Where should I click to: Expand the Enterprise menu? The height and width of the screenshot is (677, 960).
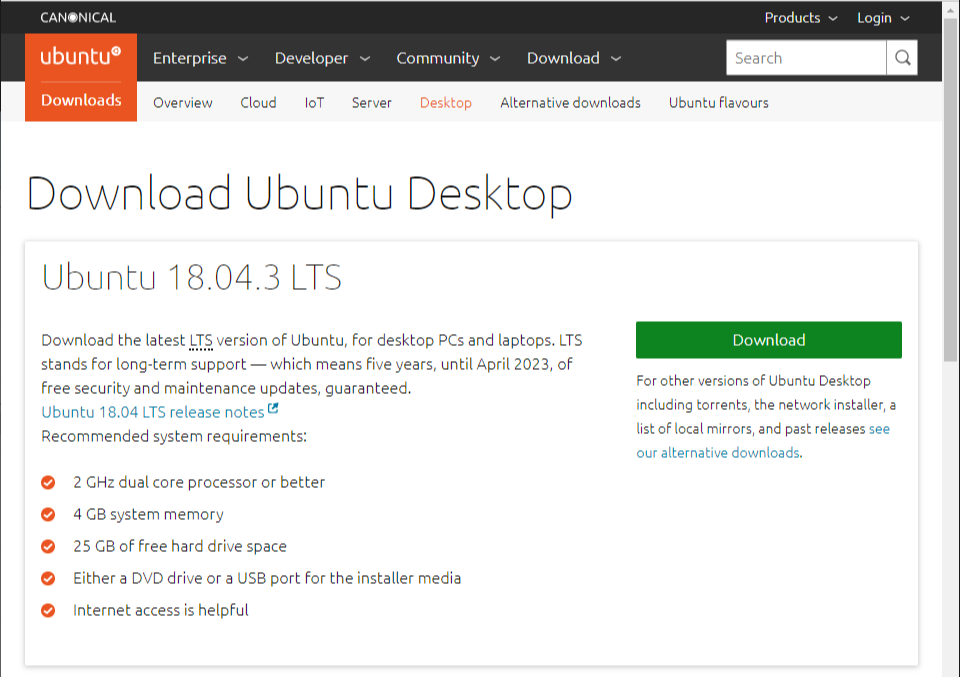tap(200, 58)
